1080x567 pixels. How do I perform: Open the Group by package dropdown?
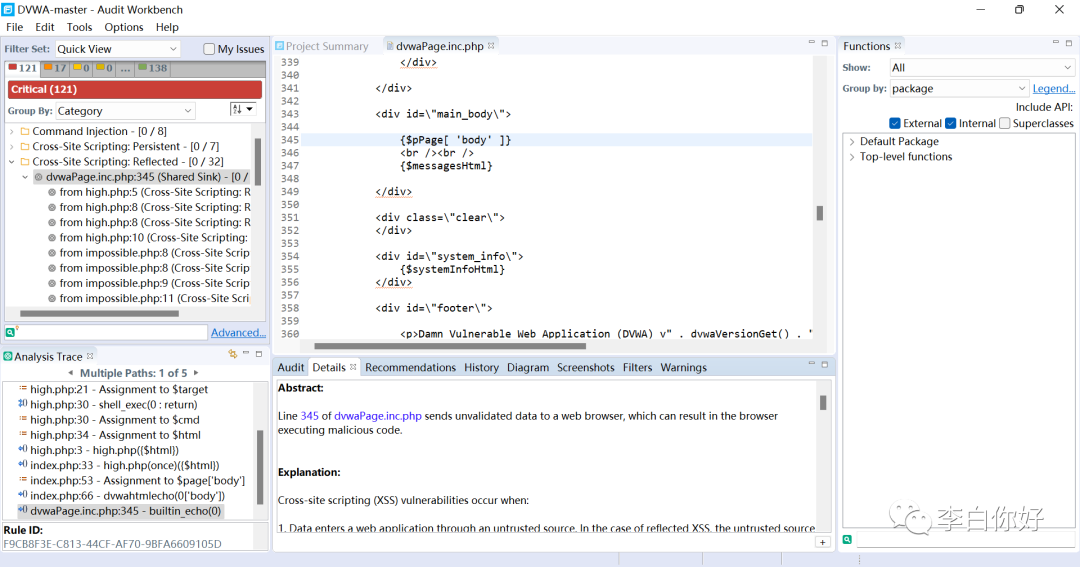(x=958, y=88)
